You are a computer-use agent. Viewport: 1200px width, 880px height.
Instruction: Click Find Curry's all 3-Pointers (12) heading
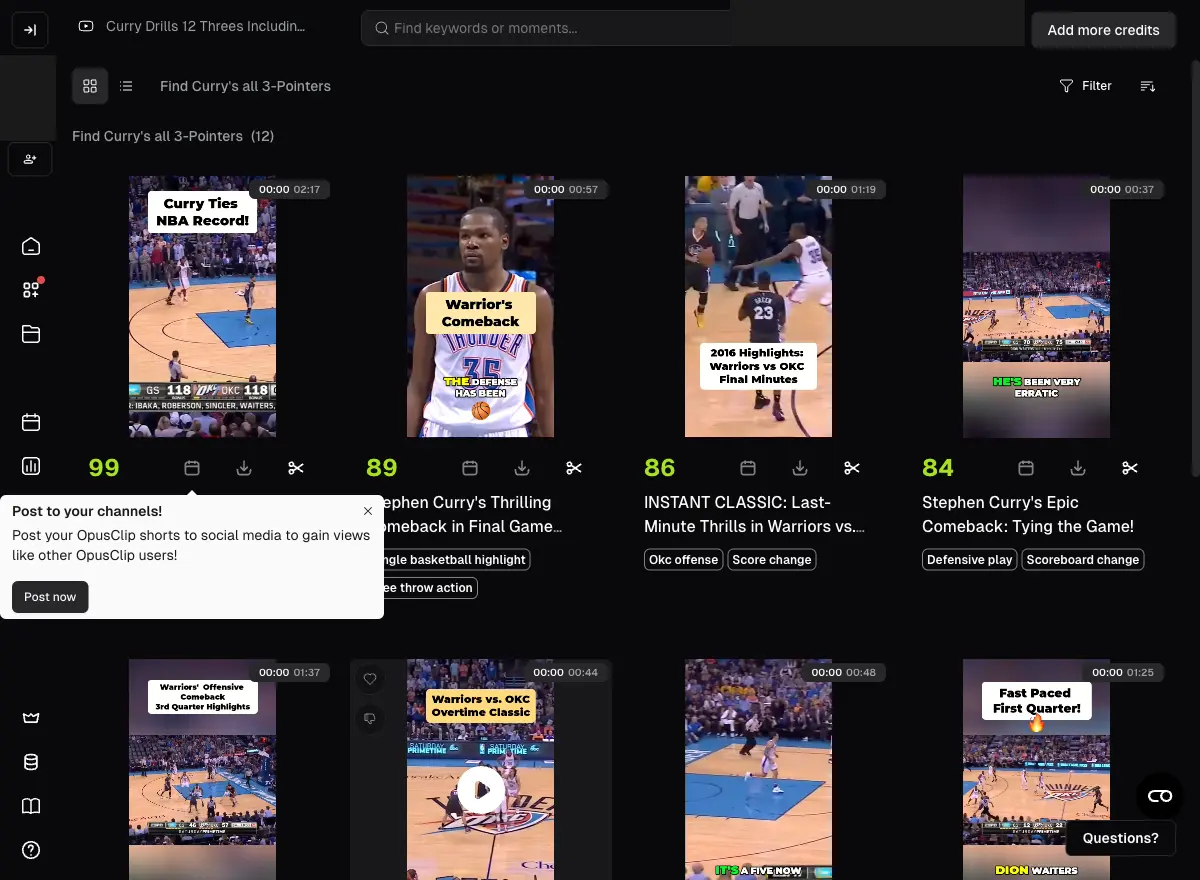173,136
